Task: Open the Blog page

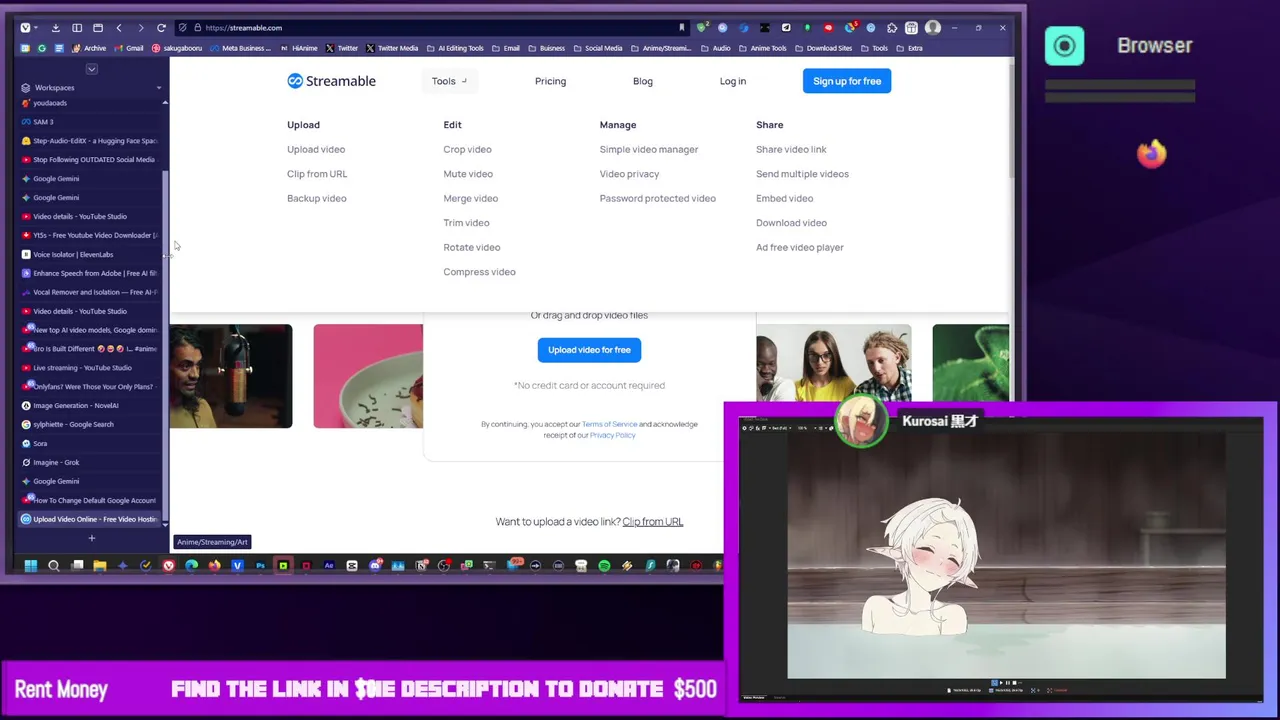Action: point(642,81)
